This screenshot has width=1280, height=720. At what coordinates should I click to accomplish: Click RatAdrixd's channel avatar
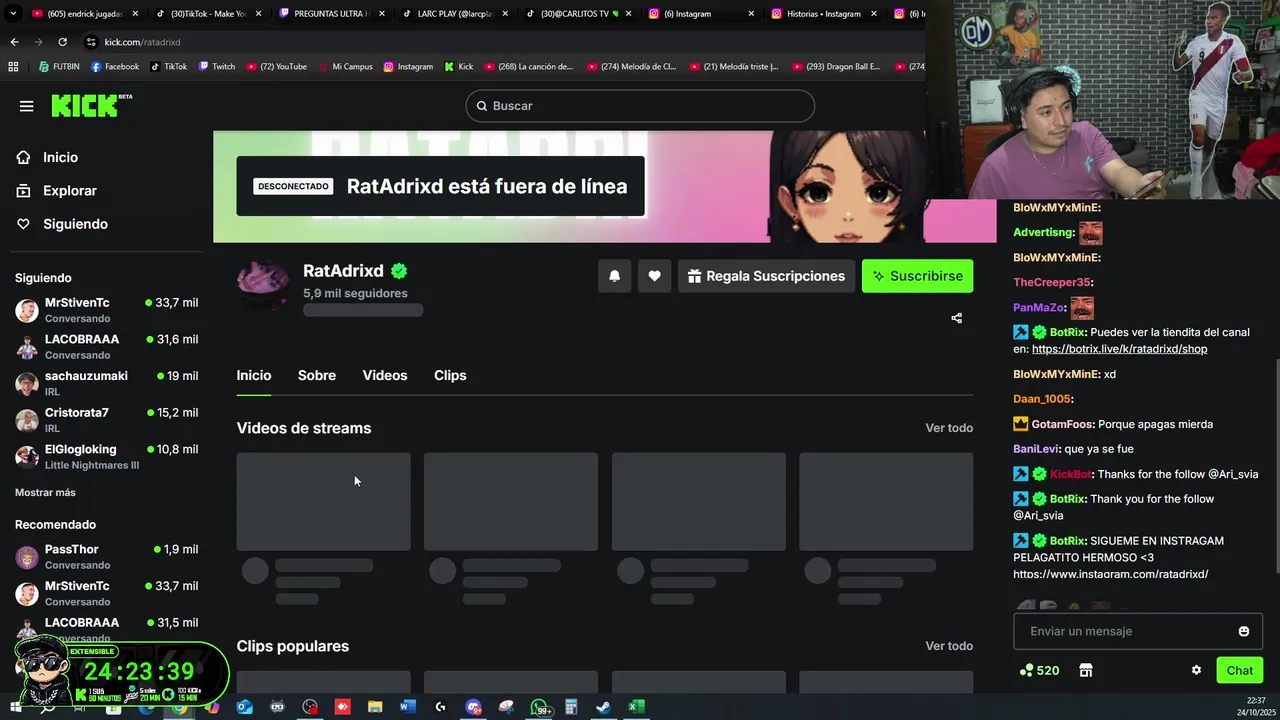click(x=263, y=283)
